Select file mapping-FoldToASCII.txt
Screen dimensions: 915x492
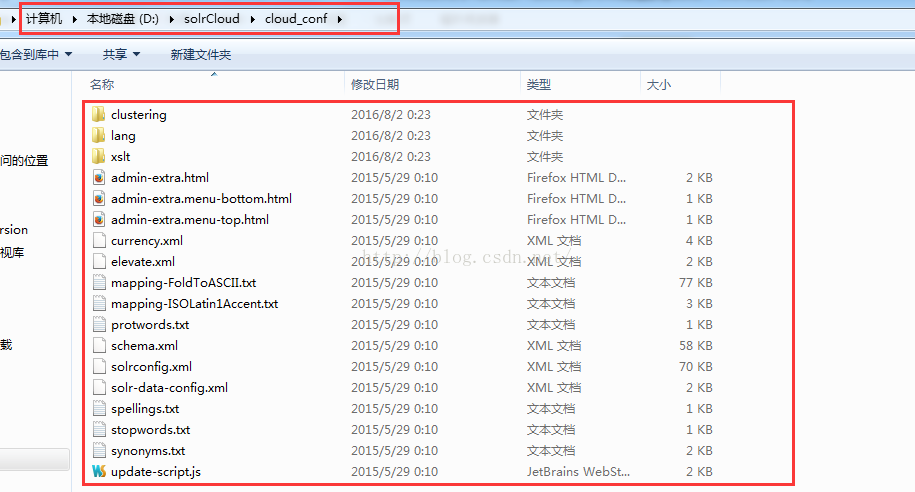(x=184, y=282)
